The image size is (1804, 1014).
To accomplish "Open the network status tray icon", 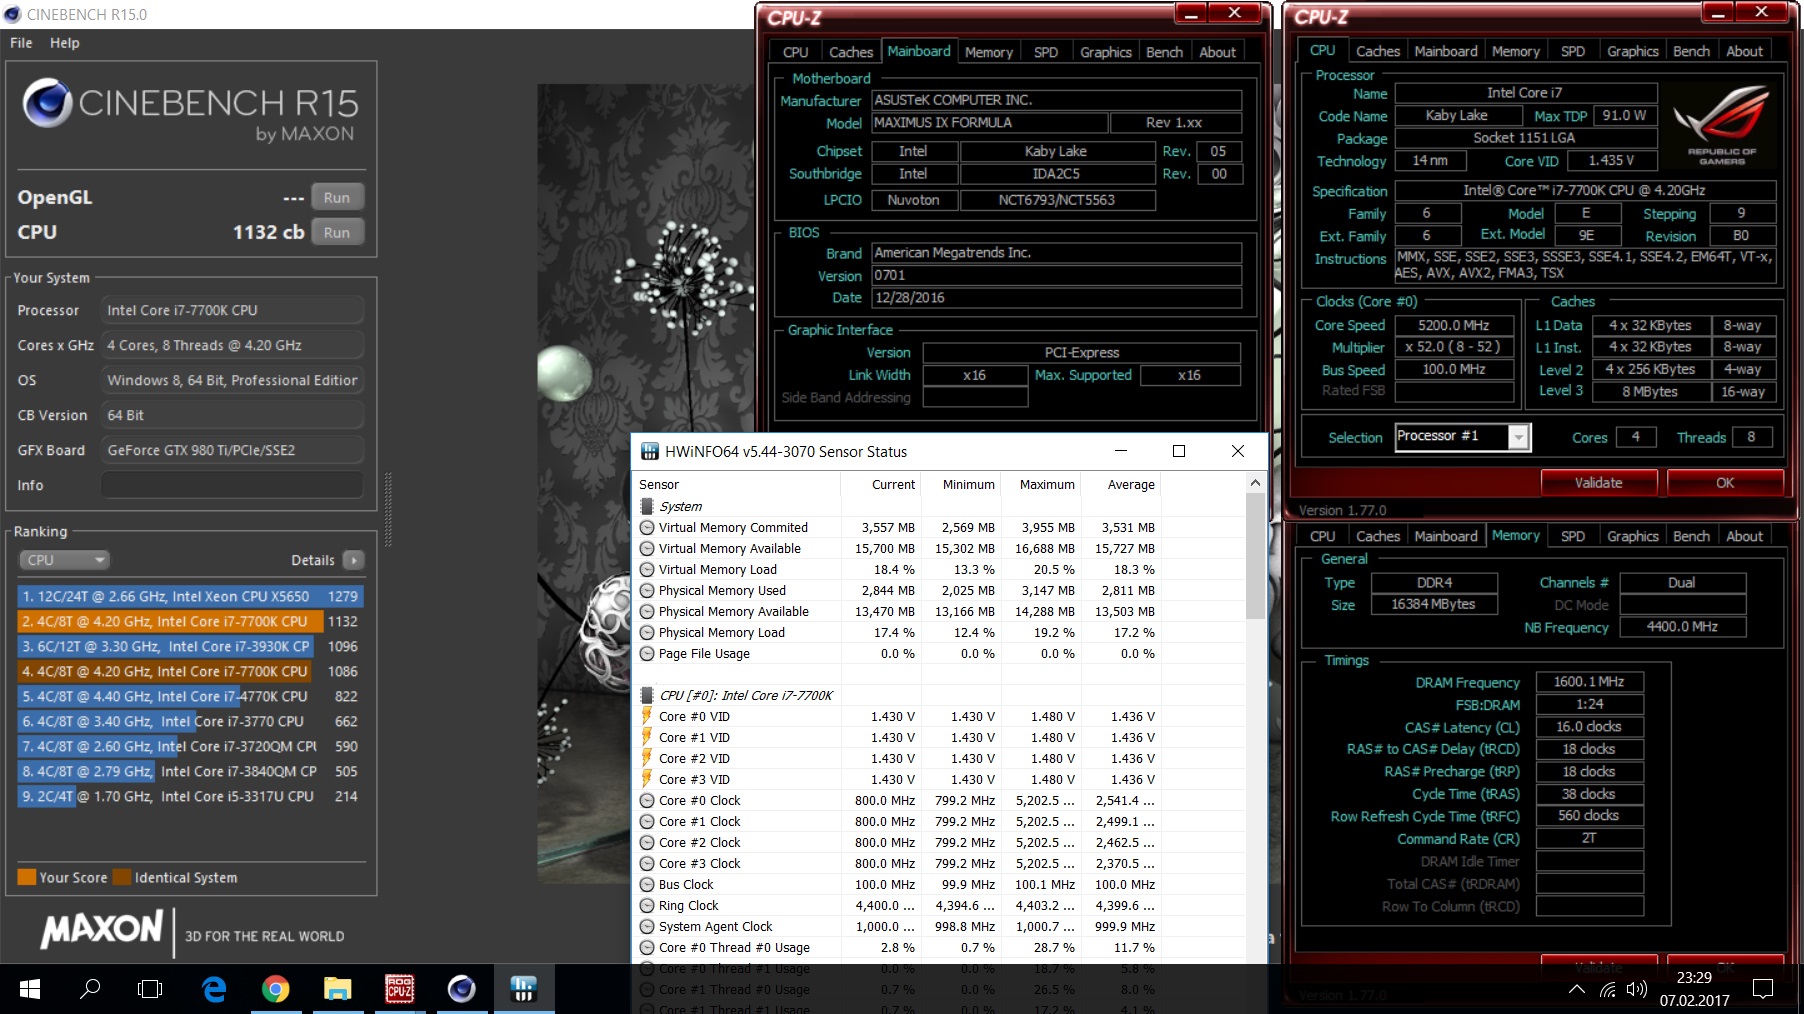I will (x=1607, y=990).
